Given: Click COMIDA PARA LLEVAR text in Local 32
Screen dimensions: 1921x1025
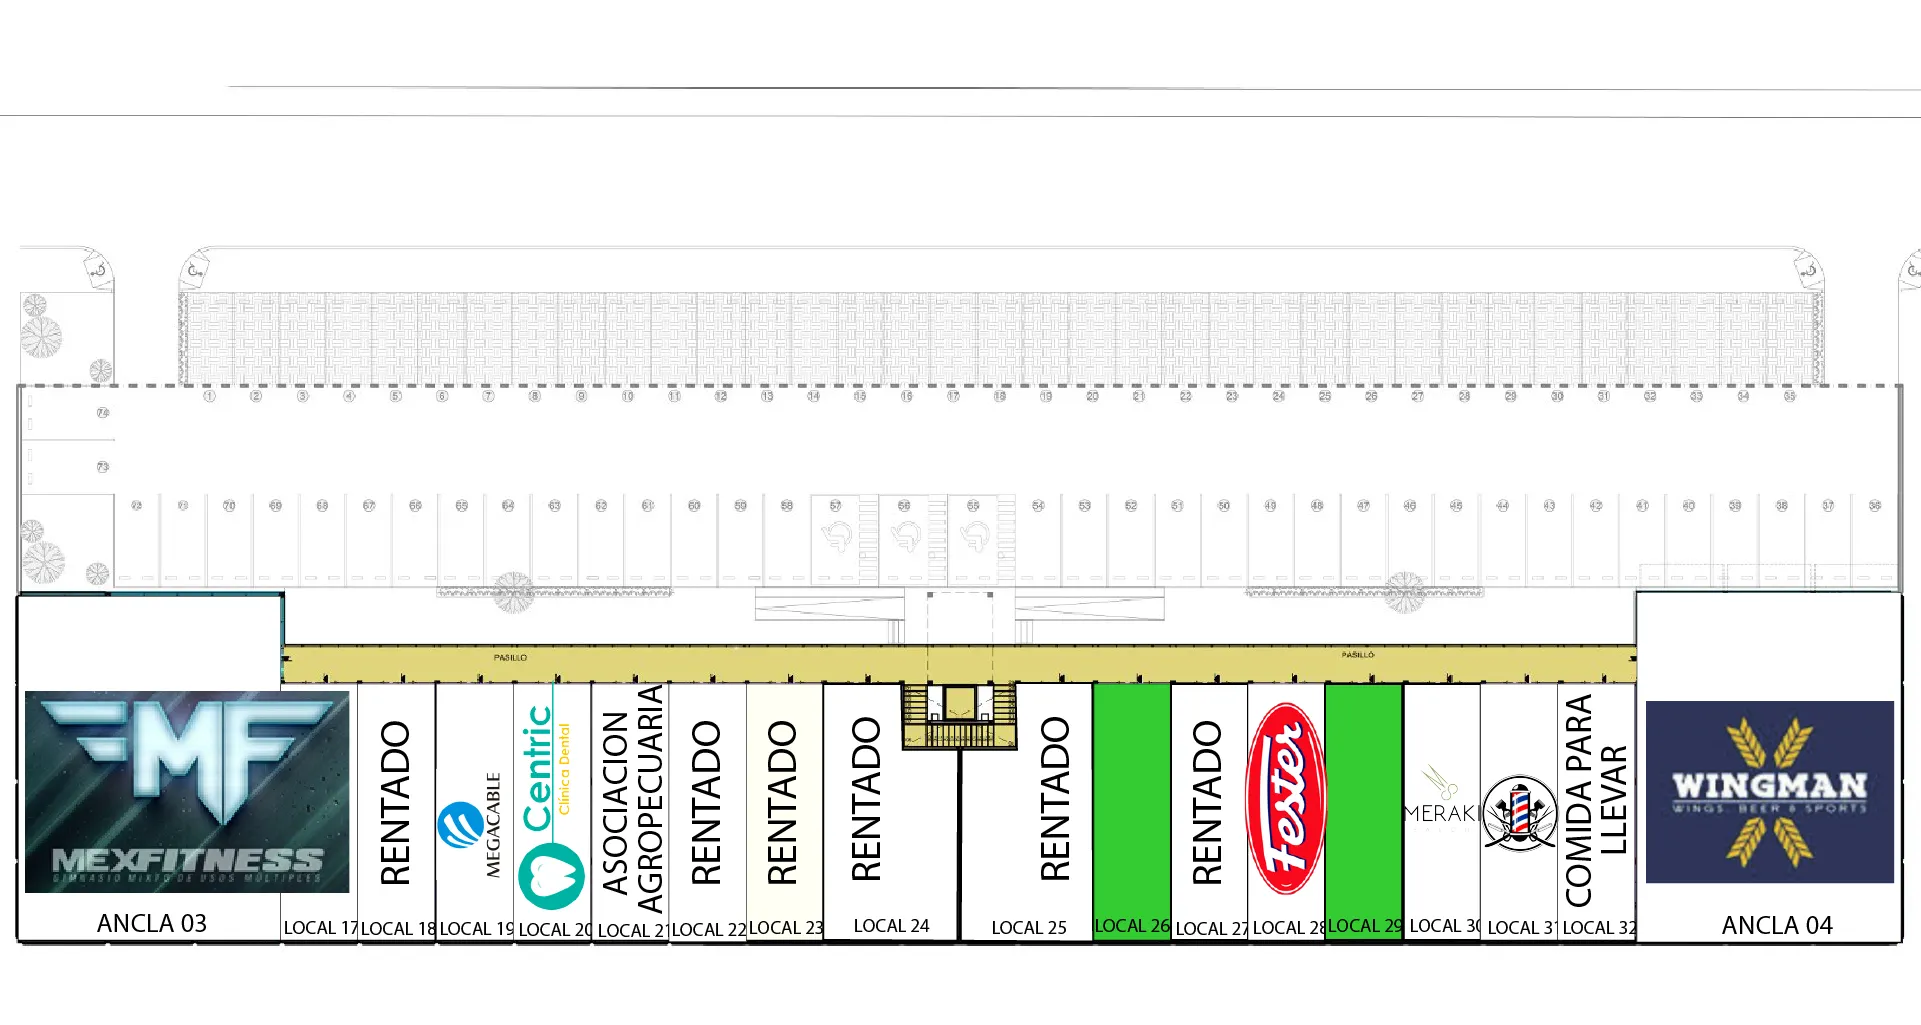Looking at the screenshot, I should 1597,800.
